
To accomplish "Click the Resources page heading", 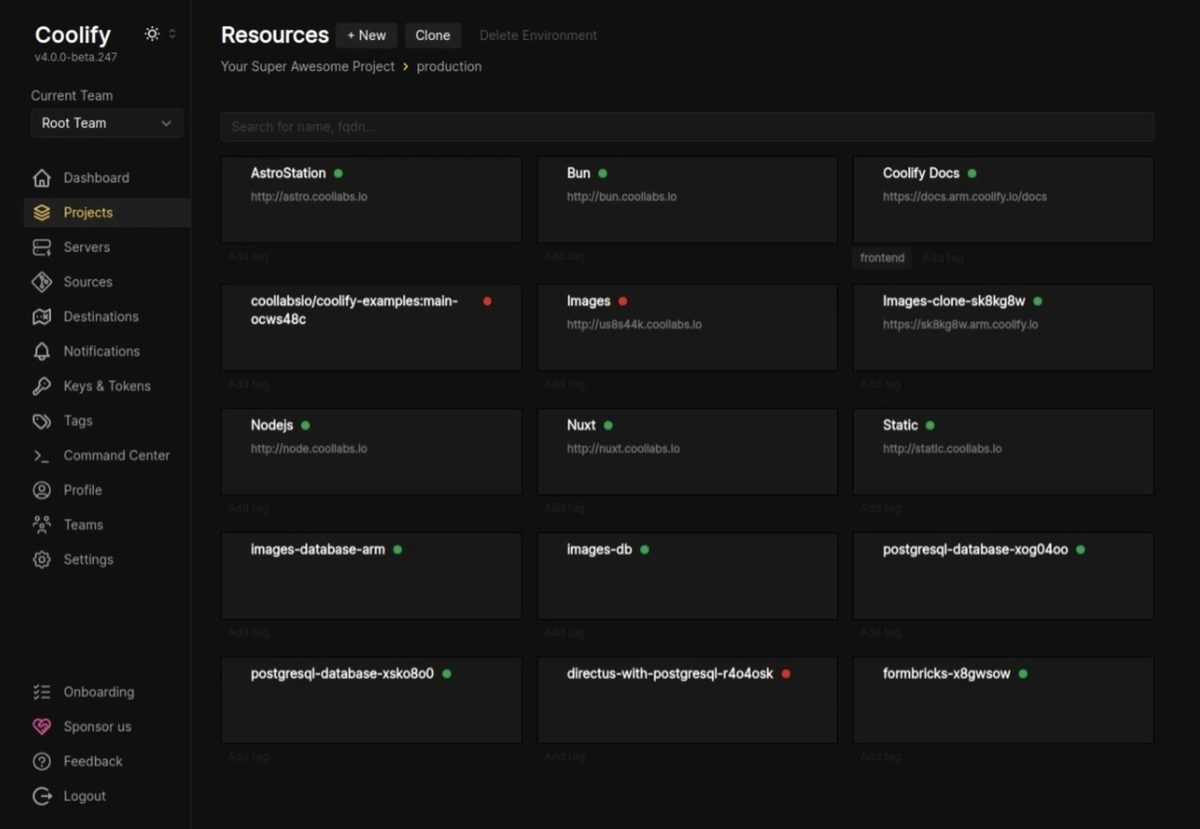I will (x=275, y=35).
